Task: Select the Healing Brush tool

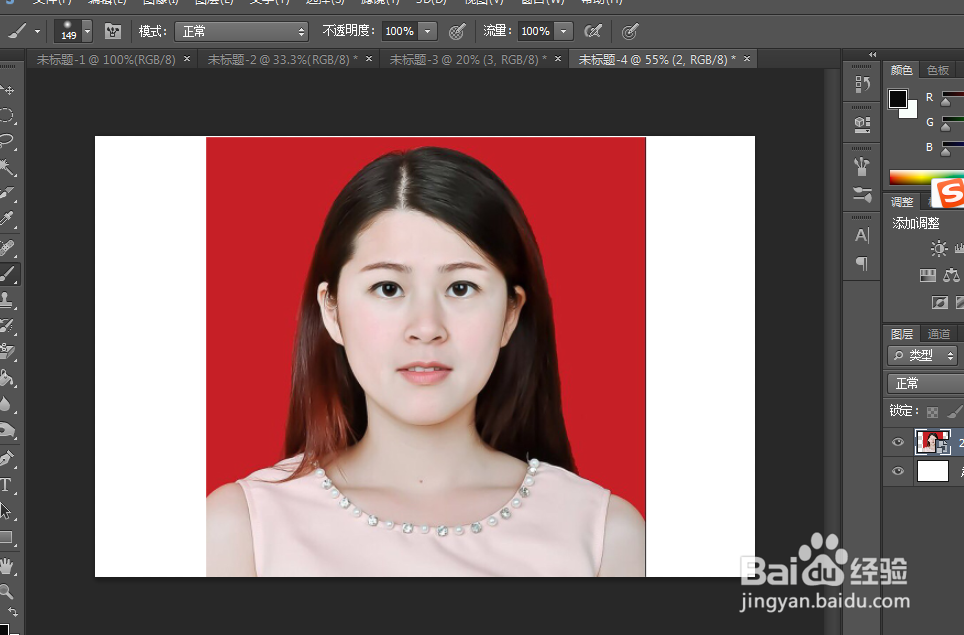Action: tap(7, 247)
